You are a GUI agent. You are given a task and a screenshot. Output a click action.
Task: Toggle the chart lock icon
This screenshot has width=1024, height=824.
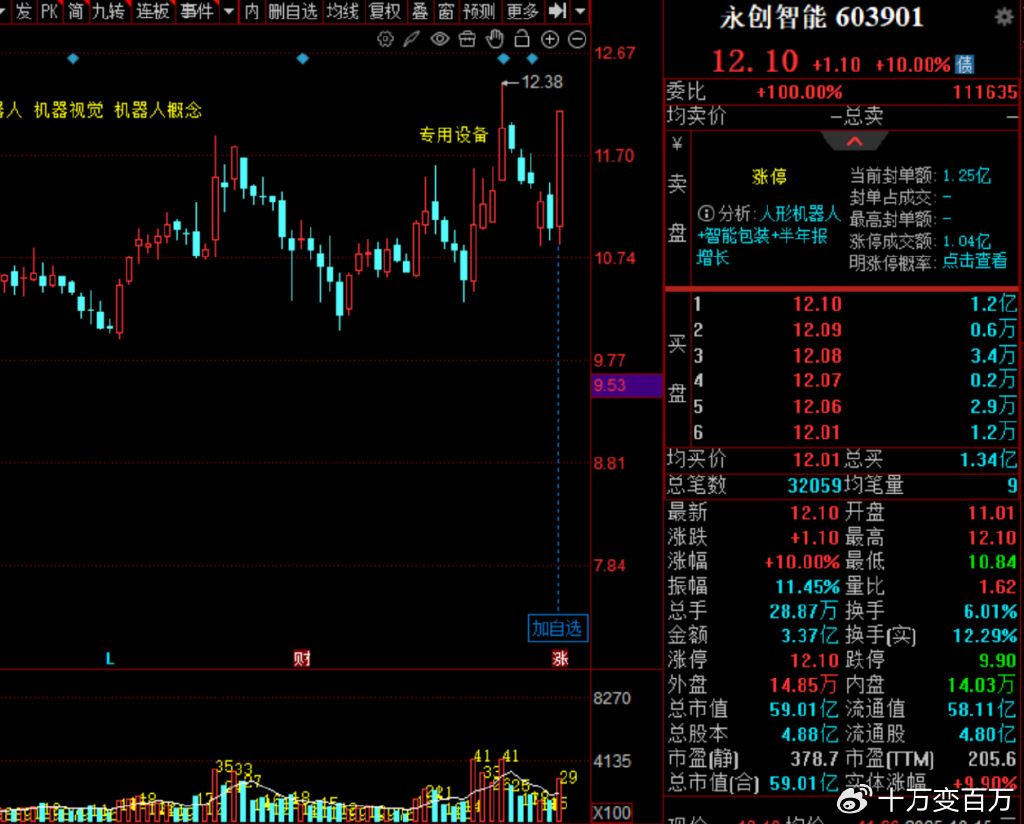[521, 39]
